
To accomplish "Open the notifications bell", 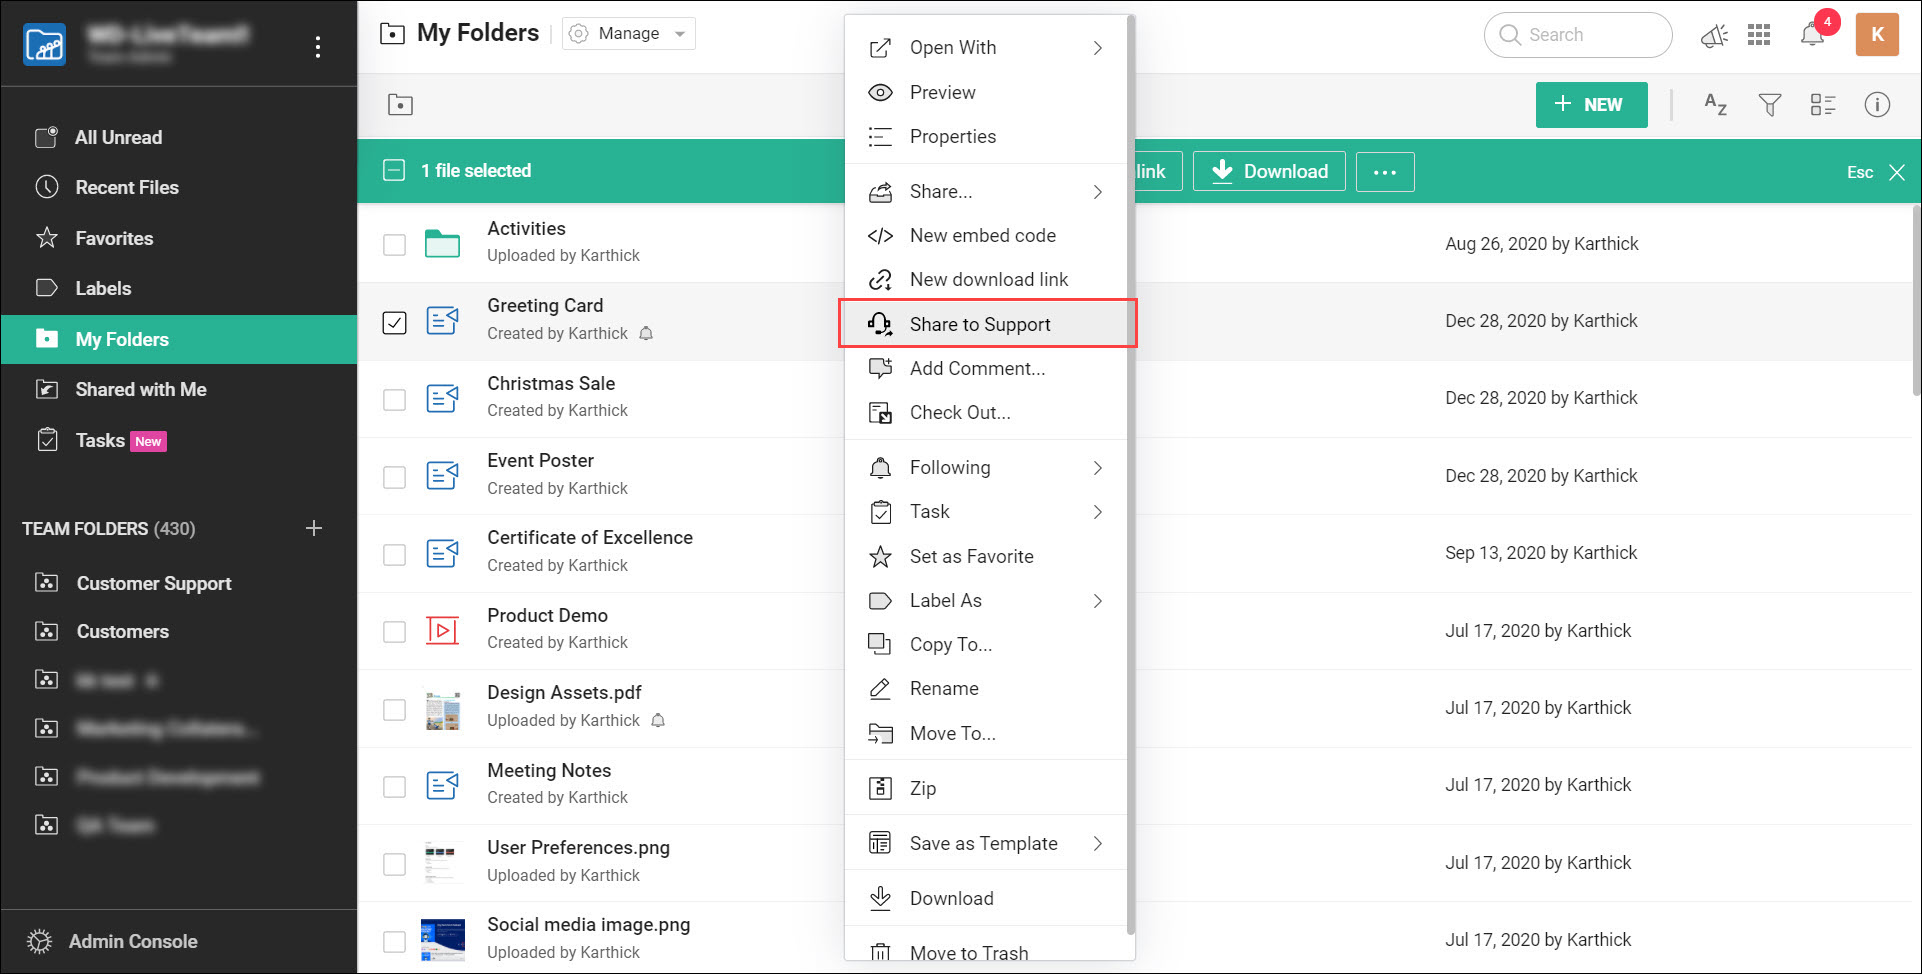I will (x=1812, y=34).
